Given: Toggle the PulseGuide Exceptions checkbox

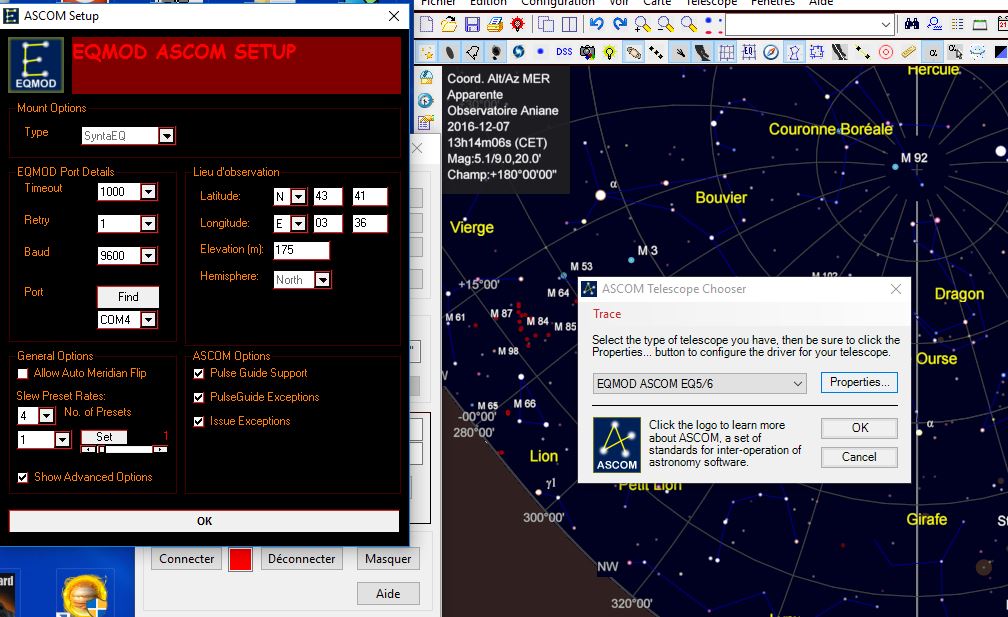Looking at the screenshot, I should (x=199, y=397).
